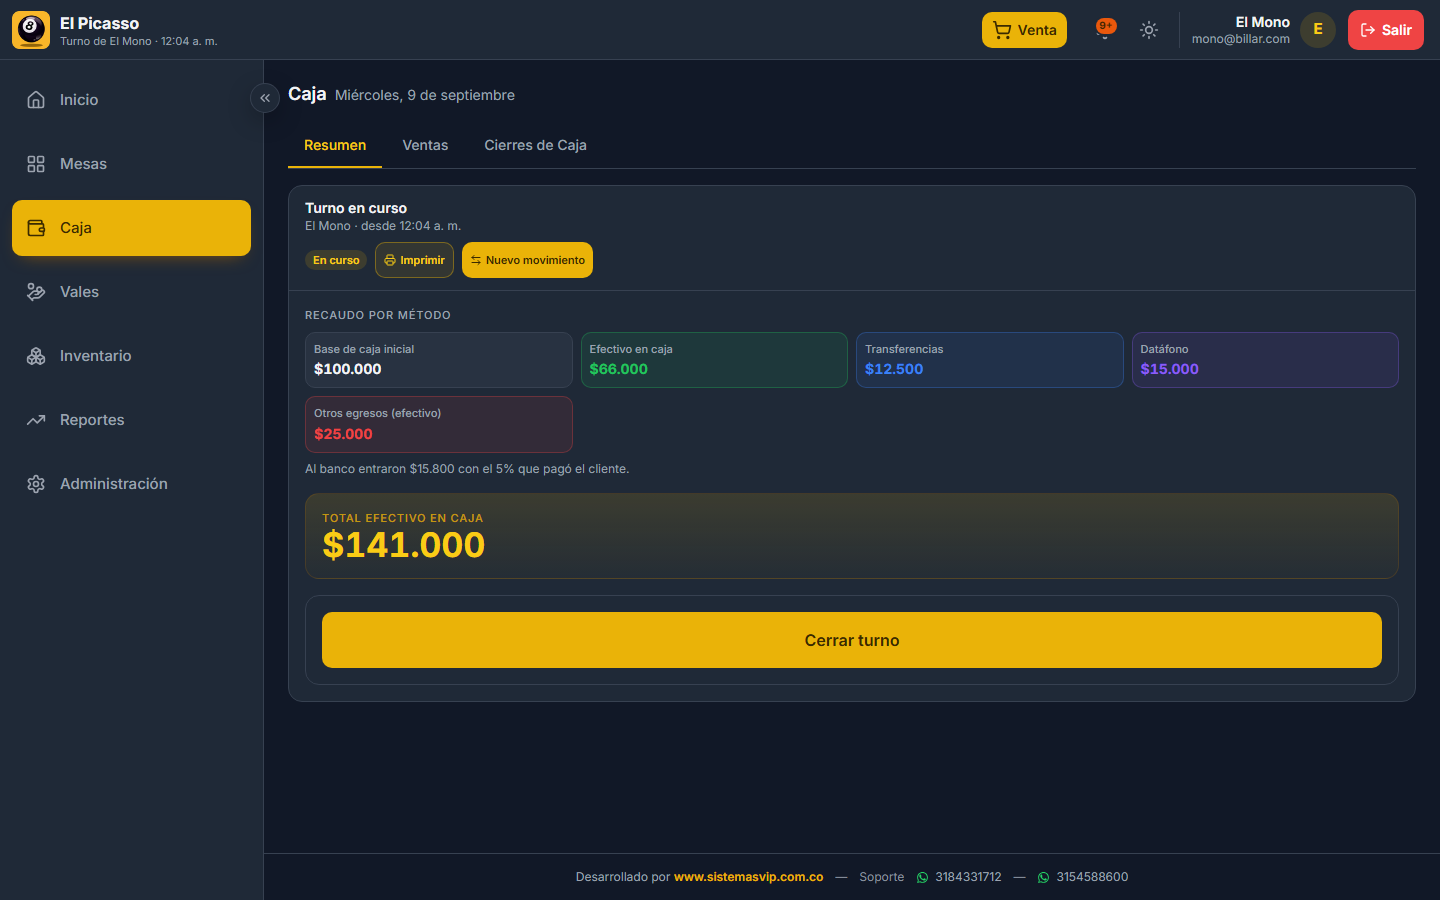Select the Efectivo en caja card
Viewport: 1440px width, 900px height.
coord(714,360)
